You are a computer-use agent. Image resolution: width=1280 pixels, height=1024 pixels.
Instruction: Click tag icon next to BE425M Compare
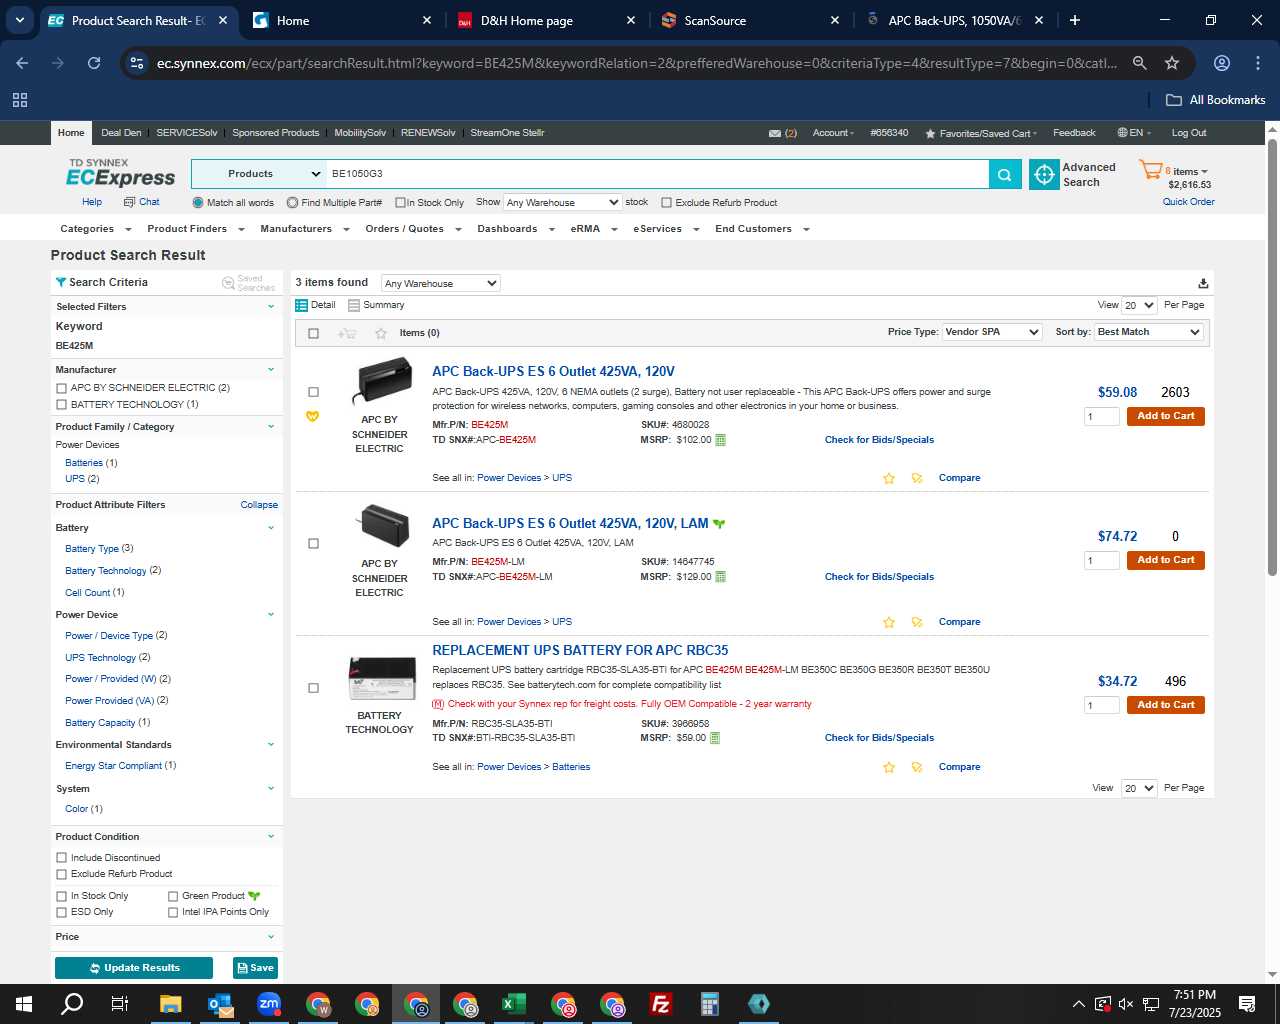tap(917, 478)
